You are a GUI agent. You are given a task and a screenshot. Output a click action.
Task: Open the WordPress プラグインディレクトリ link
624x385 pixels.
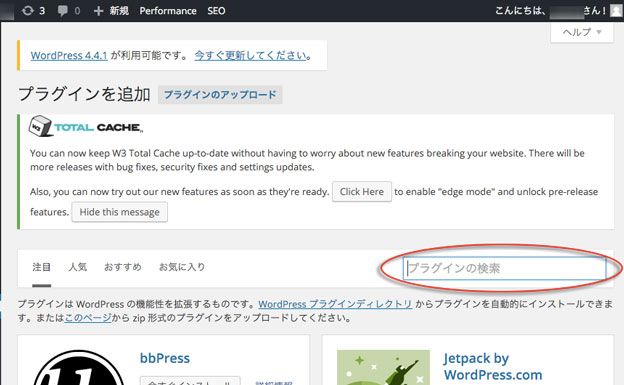335,304
